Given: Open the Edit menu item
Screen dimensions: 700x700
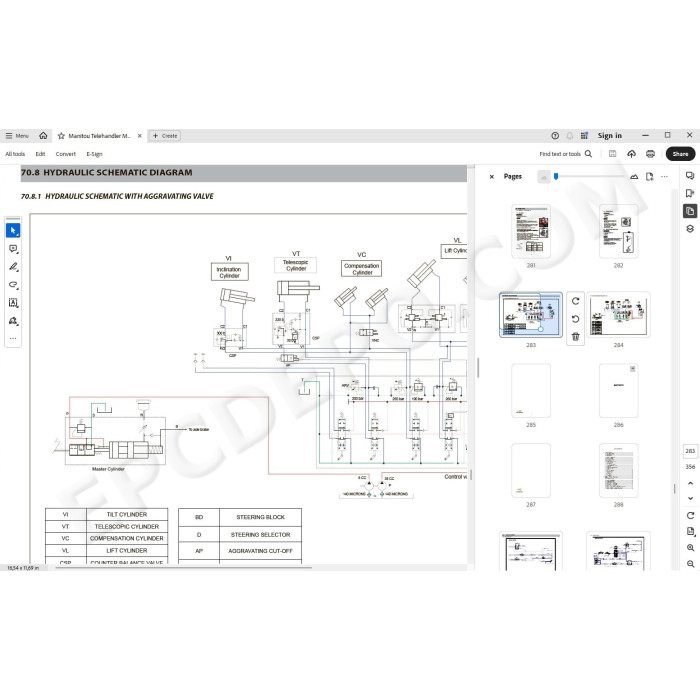Looking at the screenshot, I should click(40, 154).
